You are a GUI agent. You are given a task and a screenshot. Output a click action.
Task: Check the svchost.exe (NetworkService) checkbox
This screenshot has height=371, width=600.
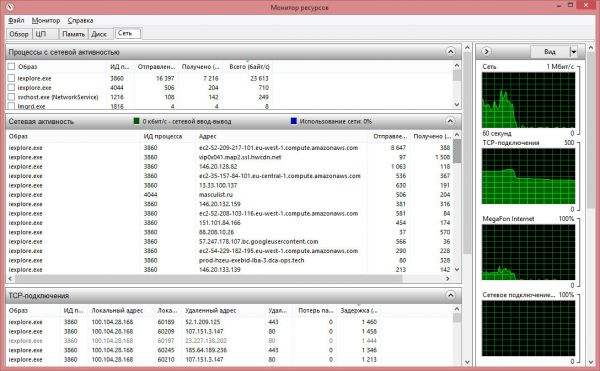click(x=11, y=97)
